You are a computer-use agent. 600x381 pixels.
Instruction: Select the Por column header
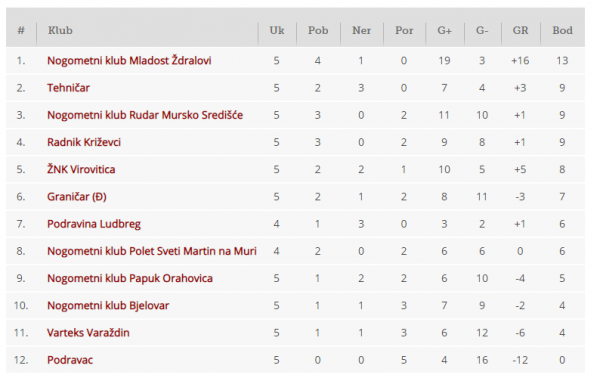(404, 30)
